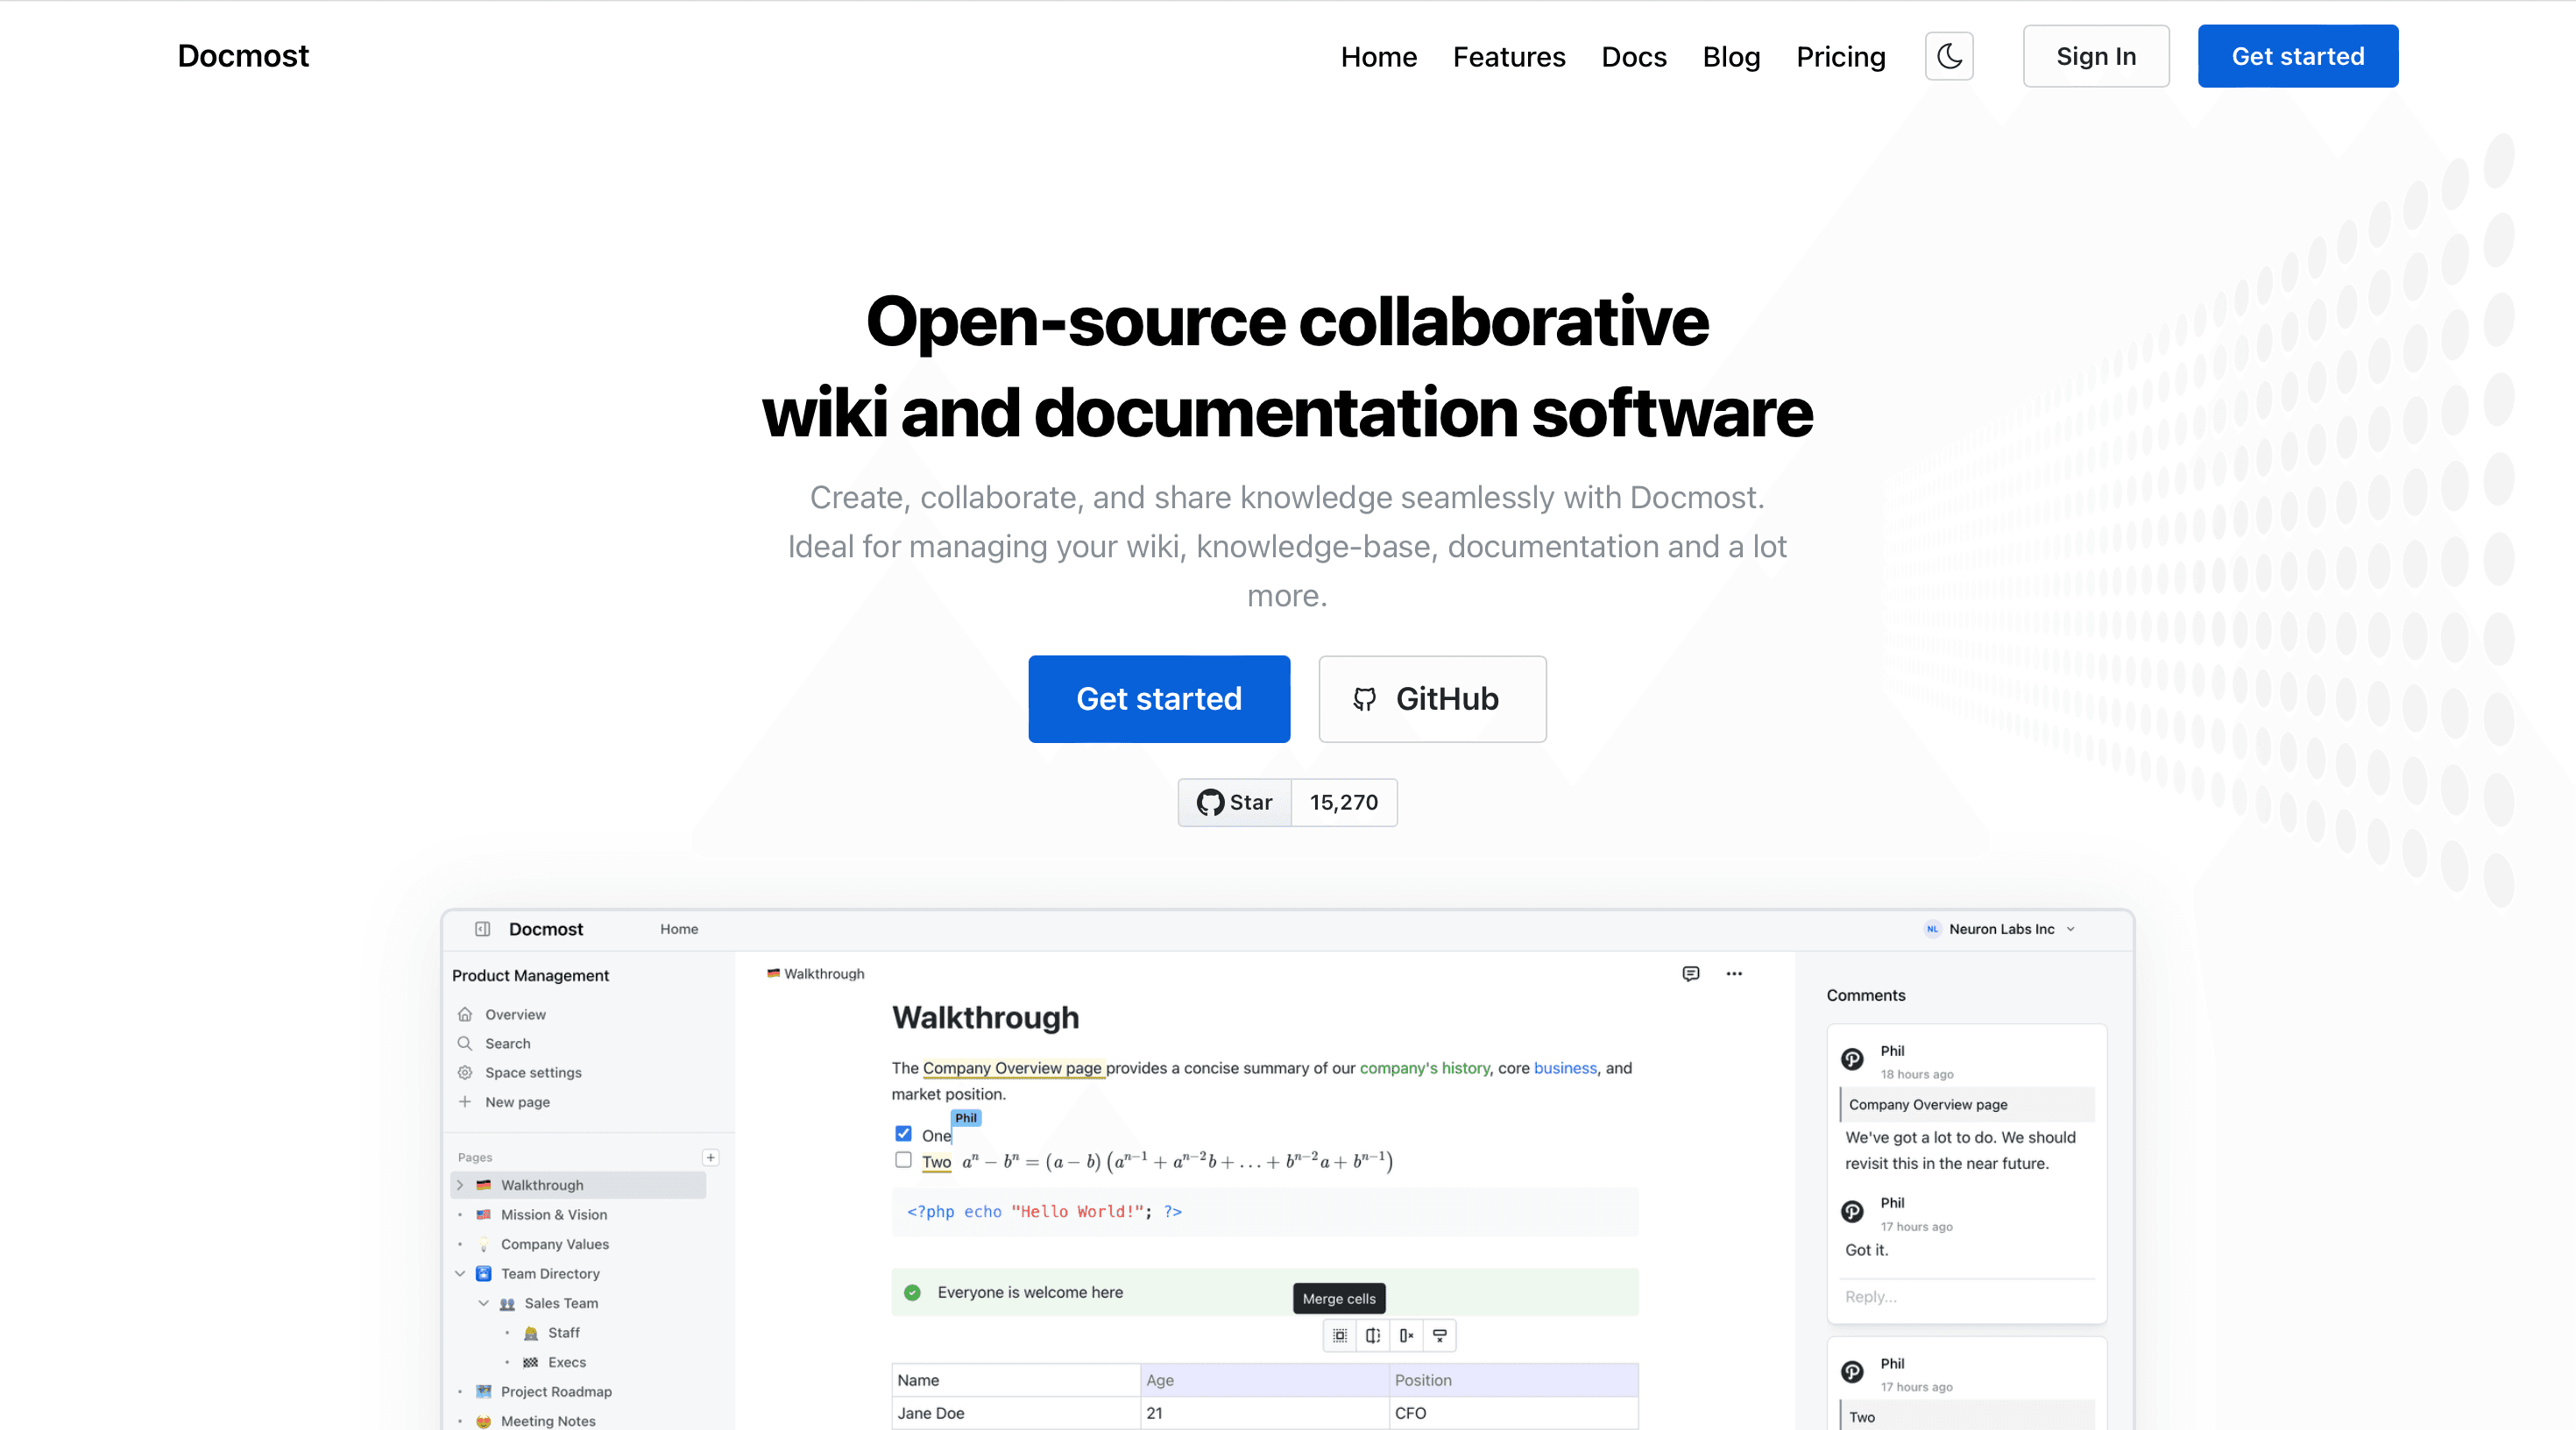Open the Docs nav link

pyautogui.click(x=1633, y=57)
